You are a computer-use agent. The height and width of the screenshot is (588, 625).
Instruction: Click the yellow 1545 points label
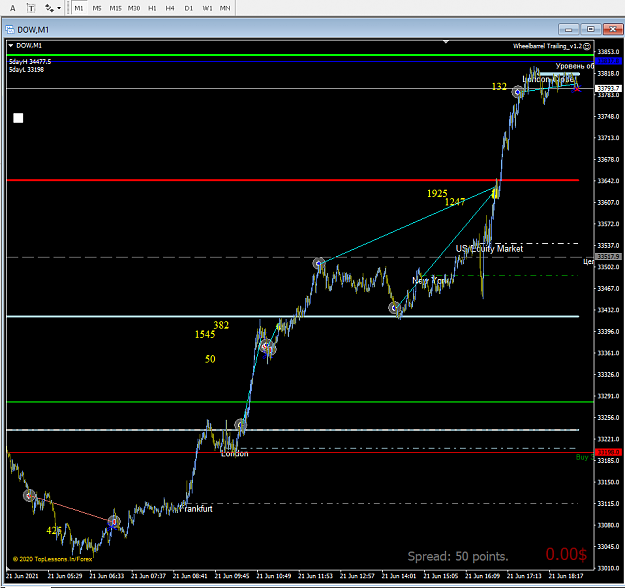click(x=205, y=334)
